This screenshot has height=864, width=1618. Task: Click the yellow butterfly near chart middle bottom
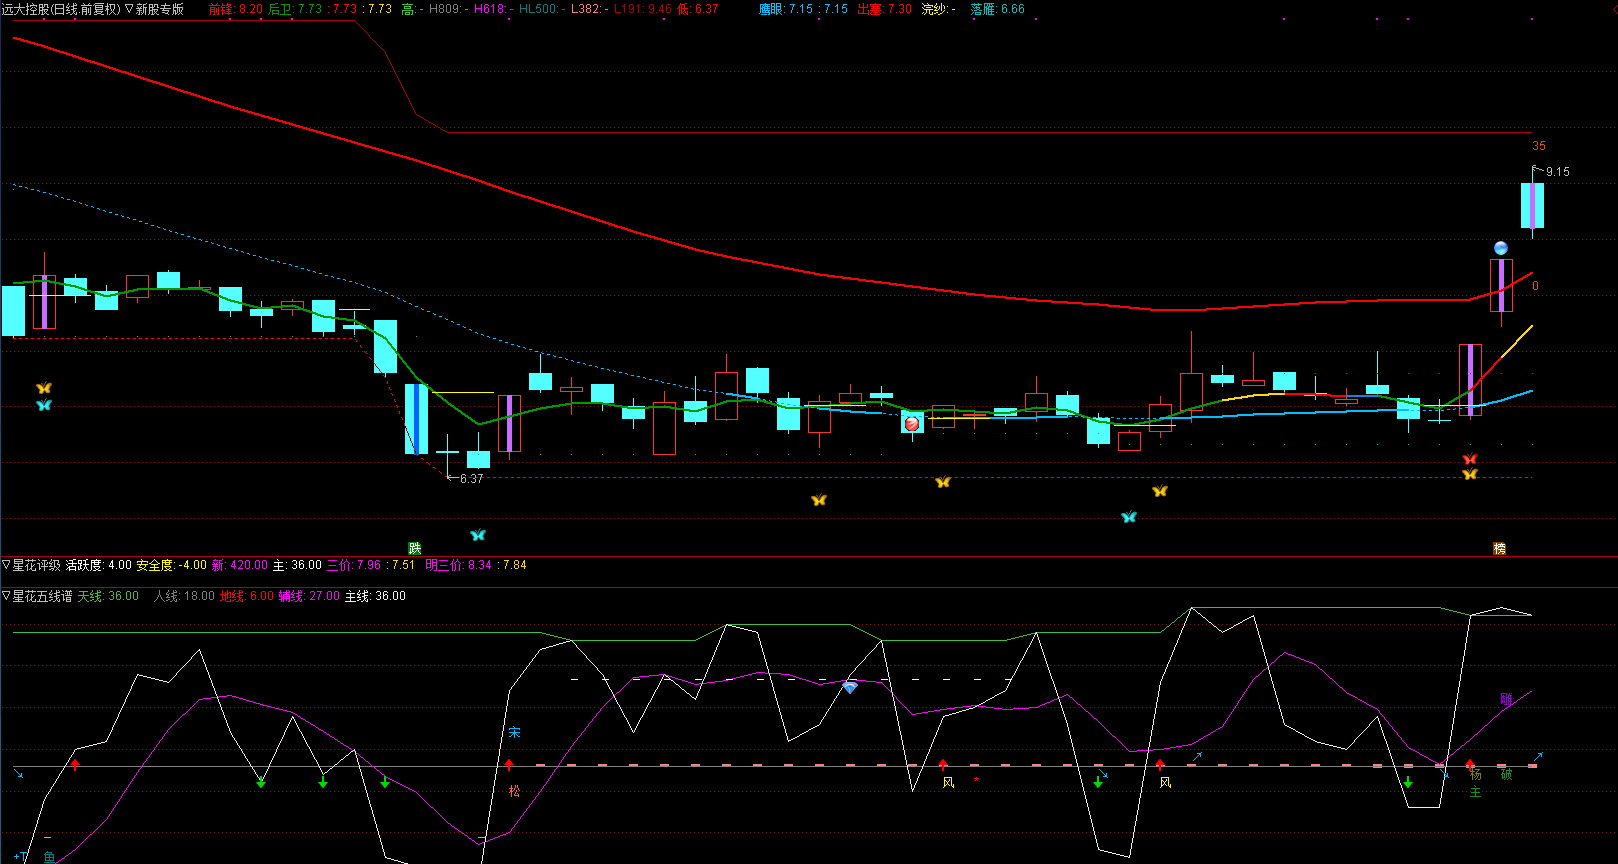click(x=819, y=500)
